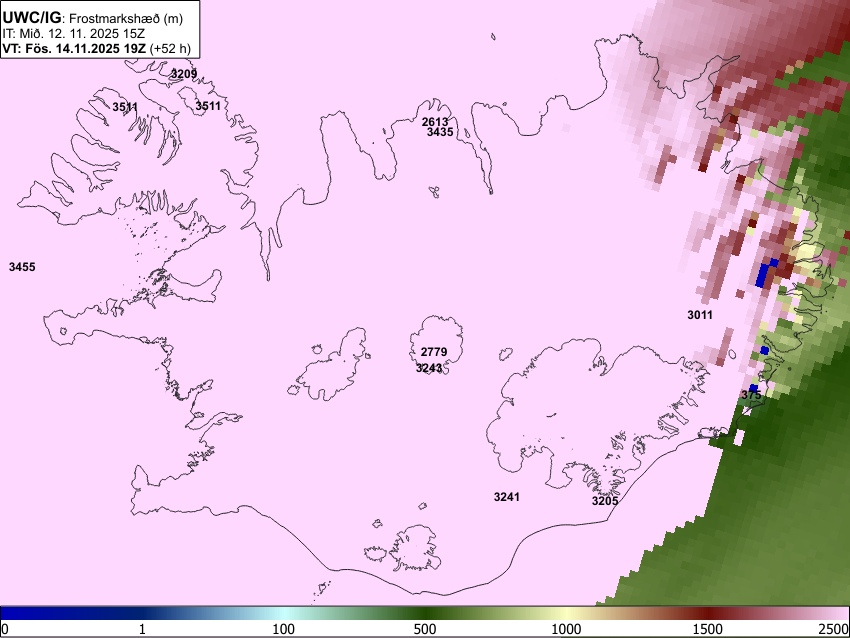Click the 3455 value off the west coast
850x638 pixels.
22,267
